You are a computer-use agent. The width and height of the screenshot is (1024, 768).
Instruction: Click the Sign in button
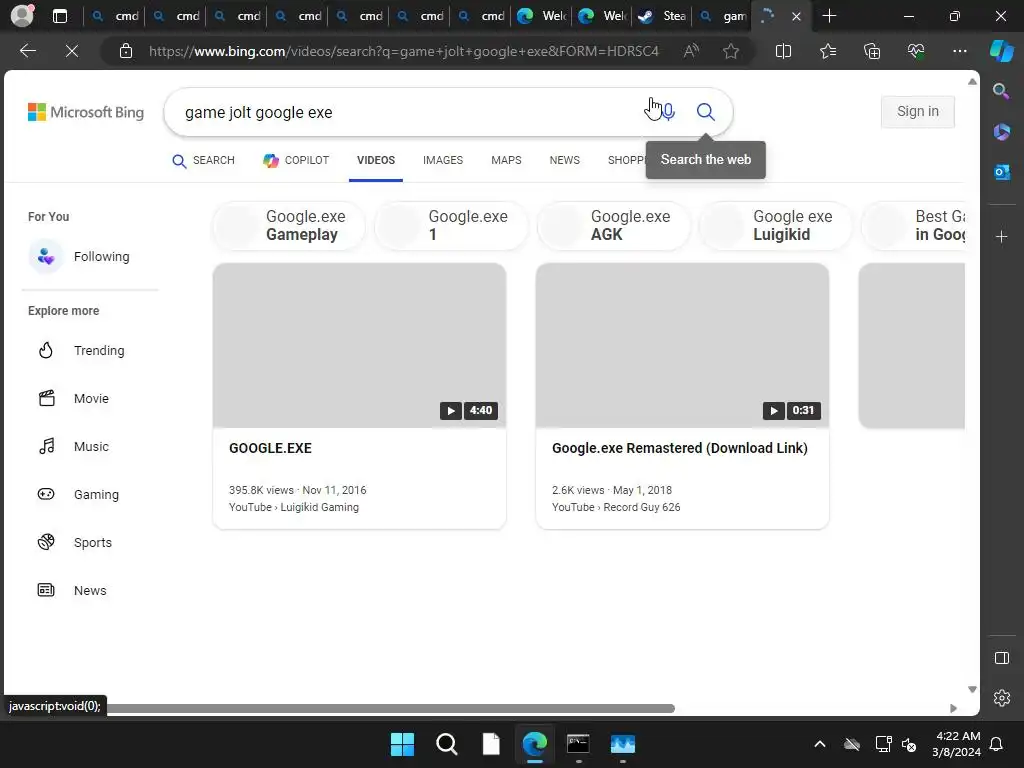point(918,112)
